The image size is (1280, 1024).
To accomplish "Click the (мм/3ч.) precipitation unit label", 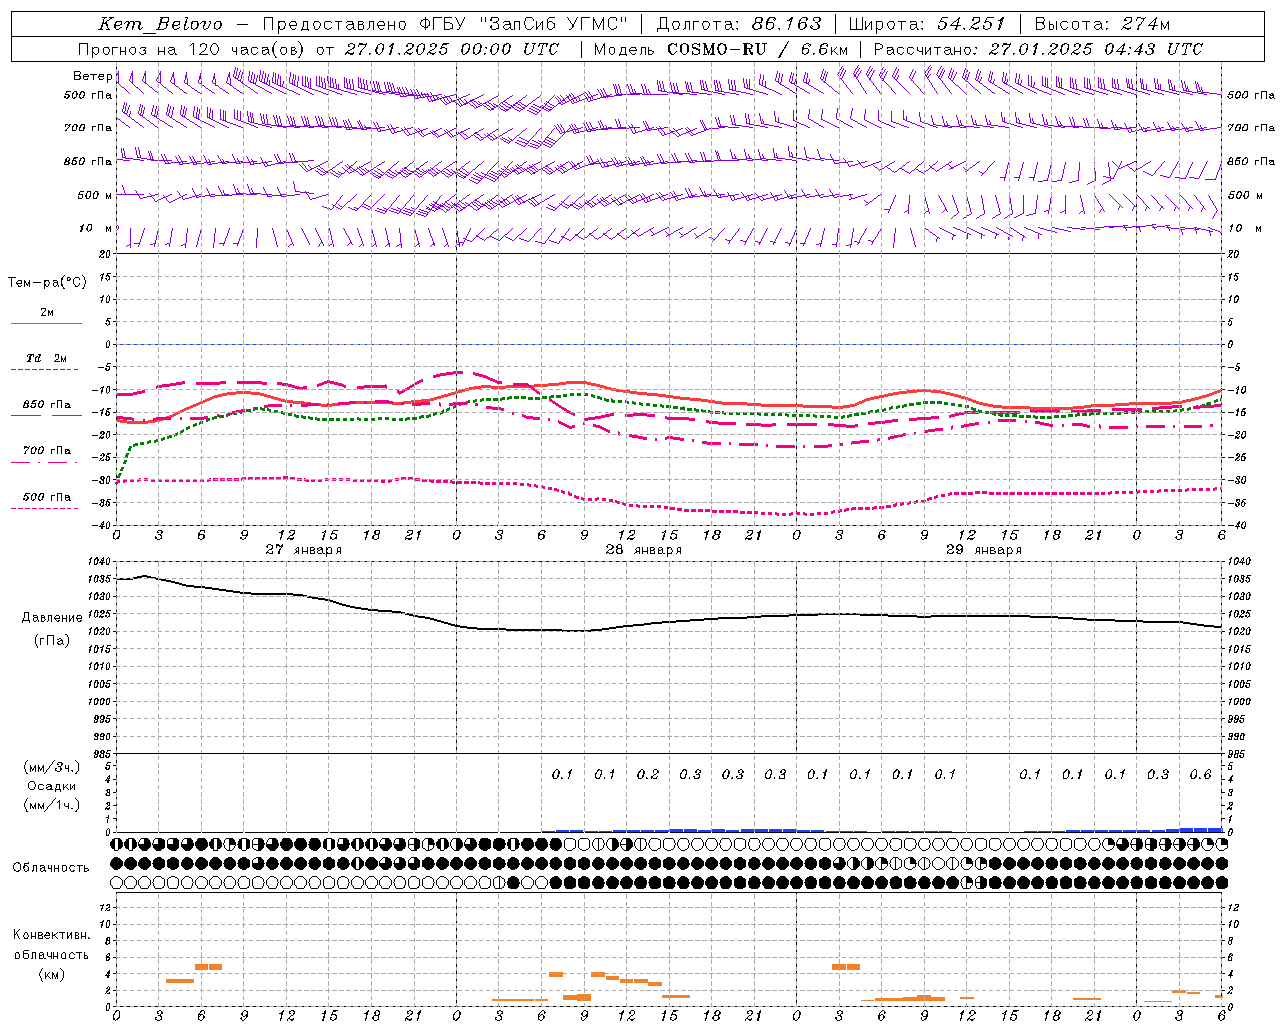I will [52, 767].
